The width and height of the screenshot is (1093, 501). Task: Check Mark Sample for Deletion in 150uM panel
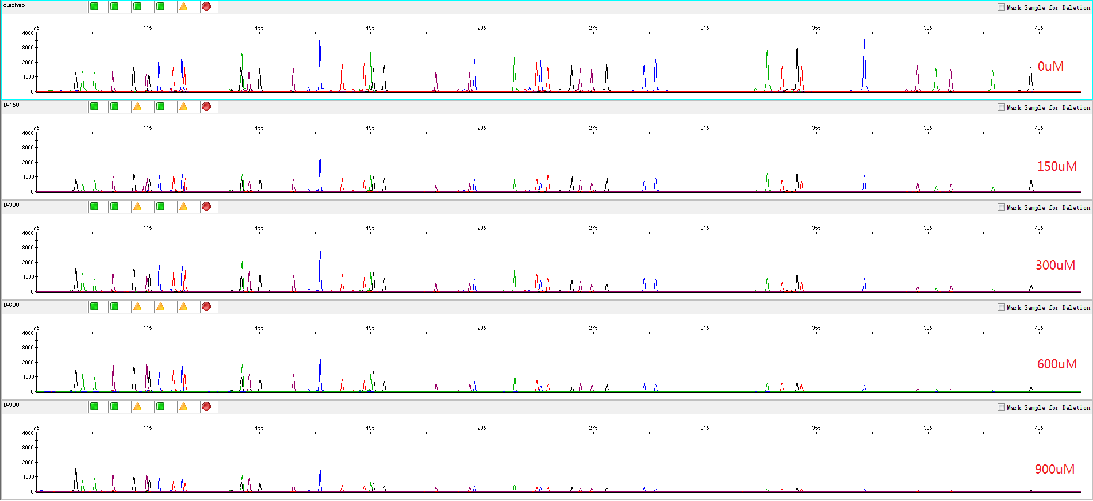1001,107
